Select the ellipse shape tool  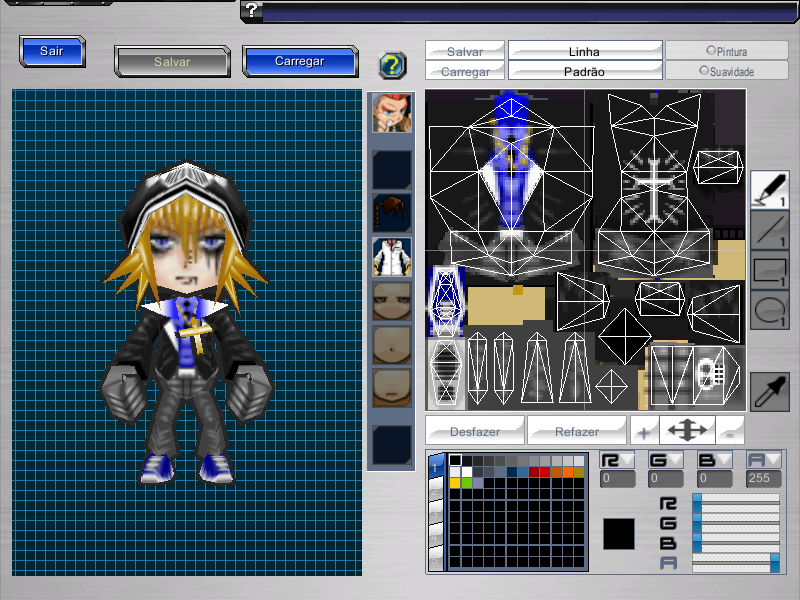tap(769, 310)
